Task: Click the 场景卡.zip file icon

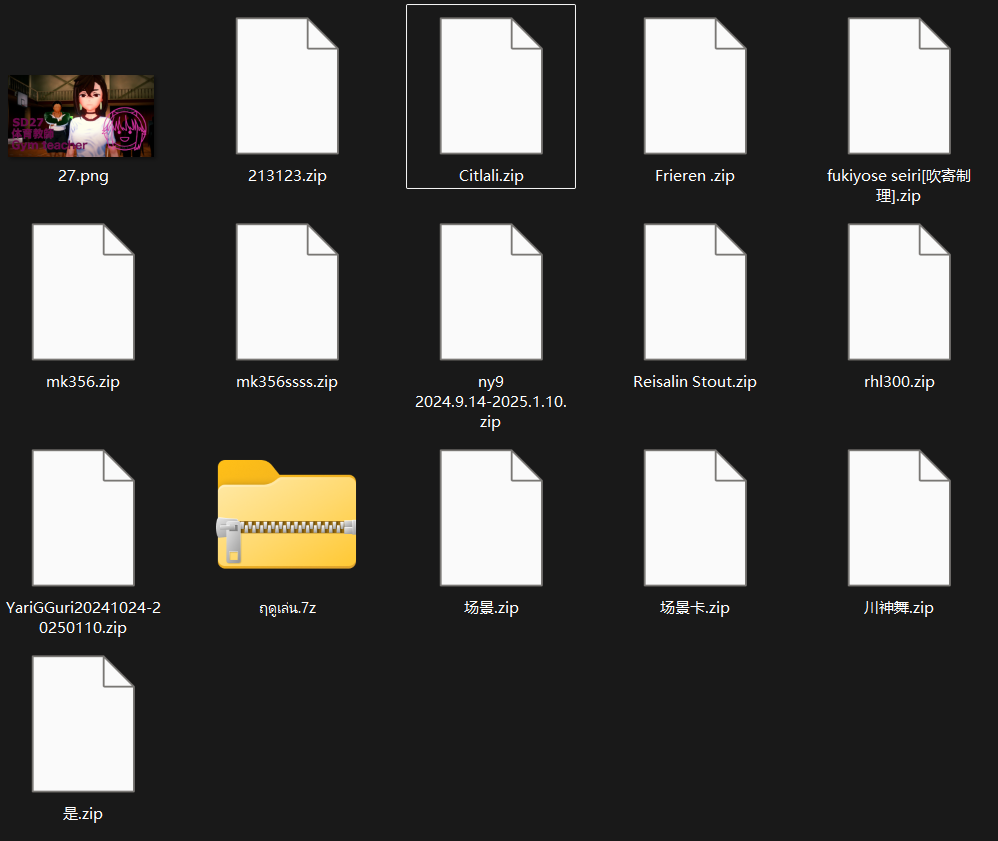Action: tap(695, 517)
